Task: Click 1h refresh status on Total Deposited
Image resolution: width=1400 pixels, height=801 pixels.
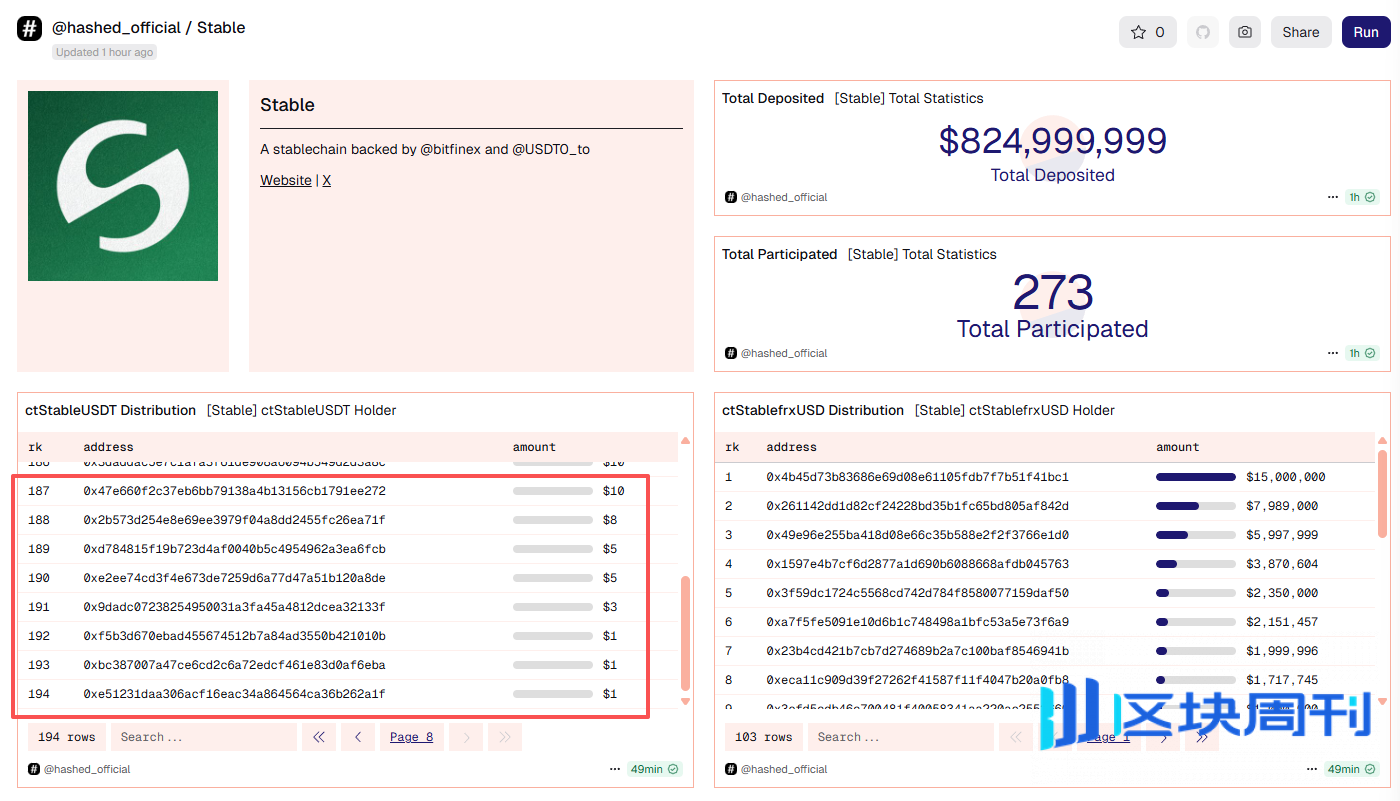Action: point(1361,197)
